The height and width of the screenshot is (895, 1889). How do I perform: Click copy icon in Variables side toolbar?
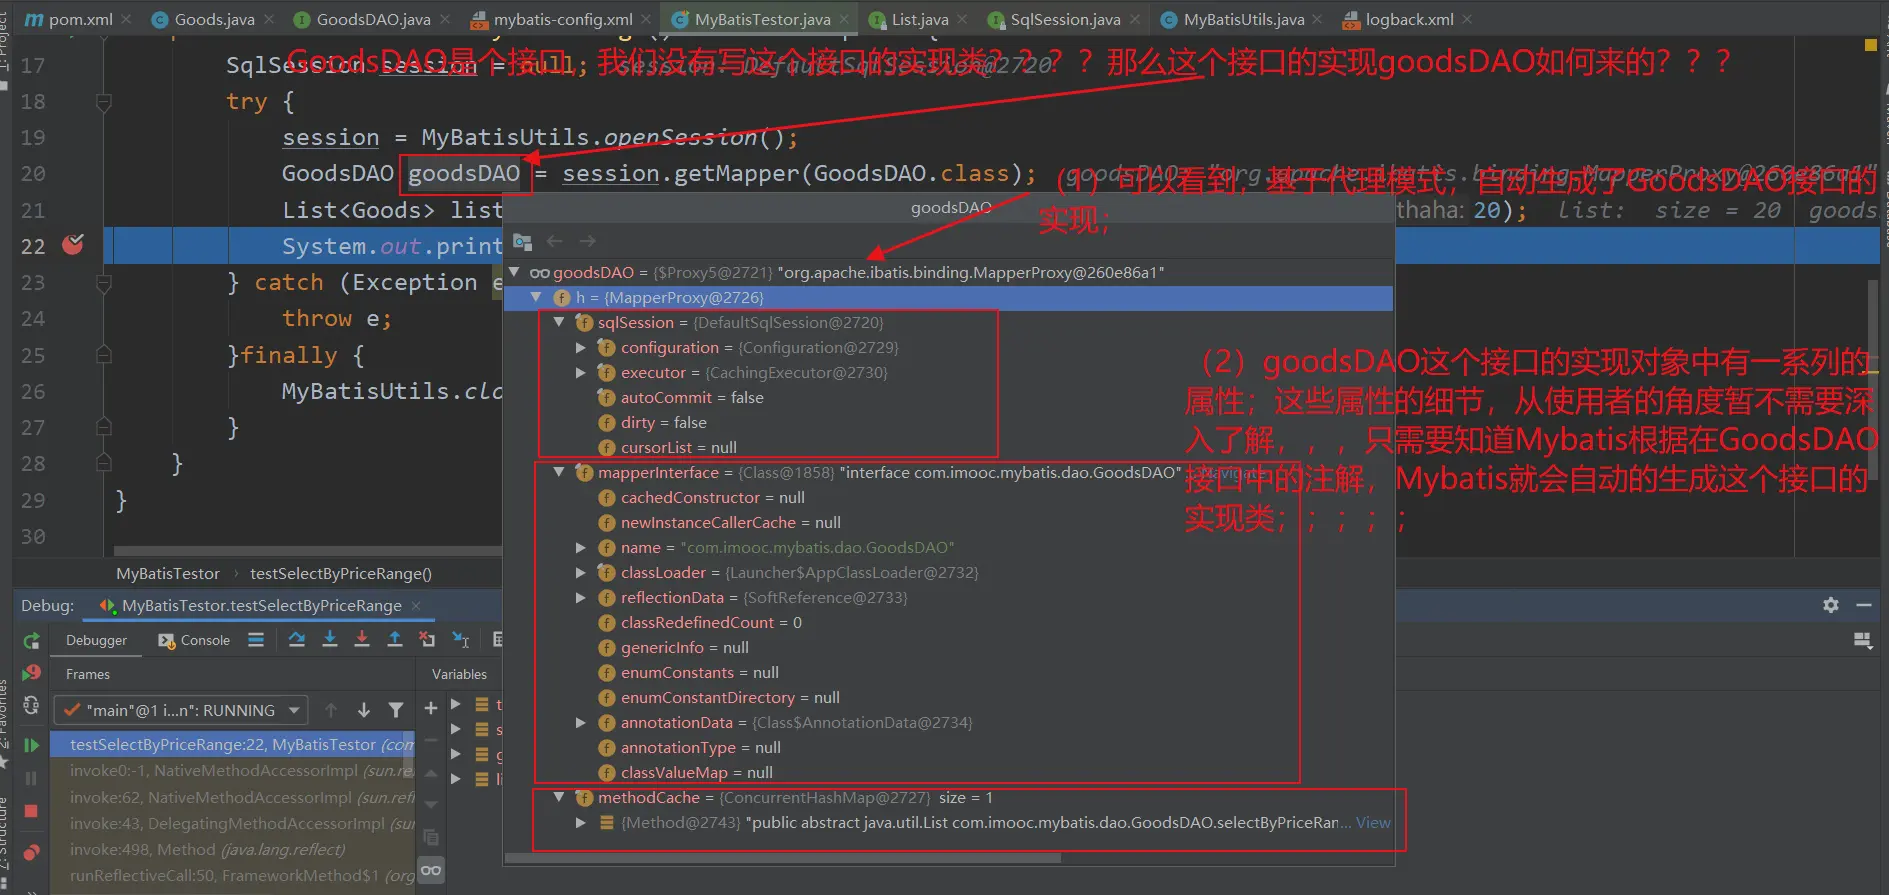(431, 837)
